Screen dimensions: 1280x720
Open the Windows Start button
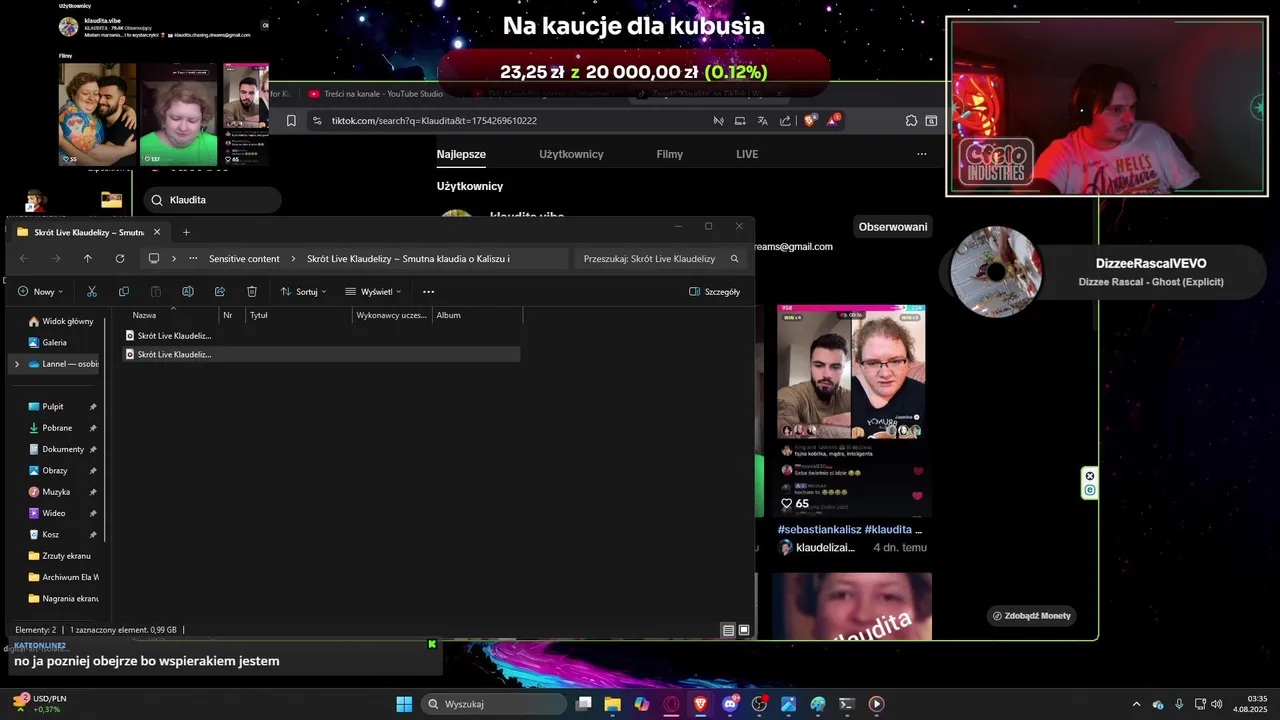(x=404, y=704)
